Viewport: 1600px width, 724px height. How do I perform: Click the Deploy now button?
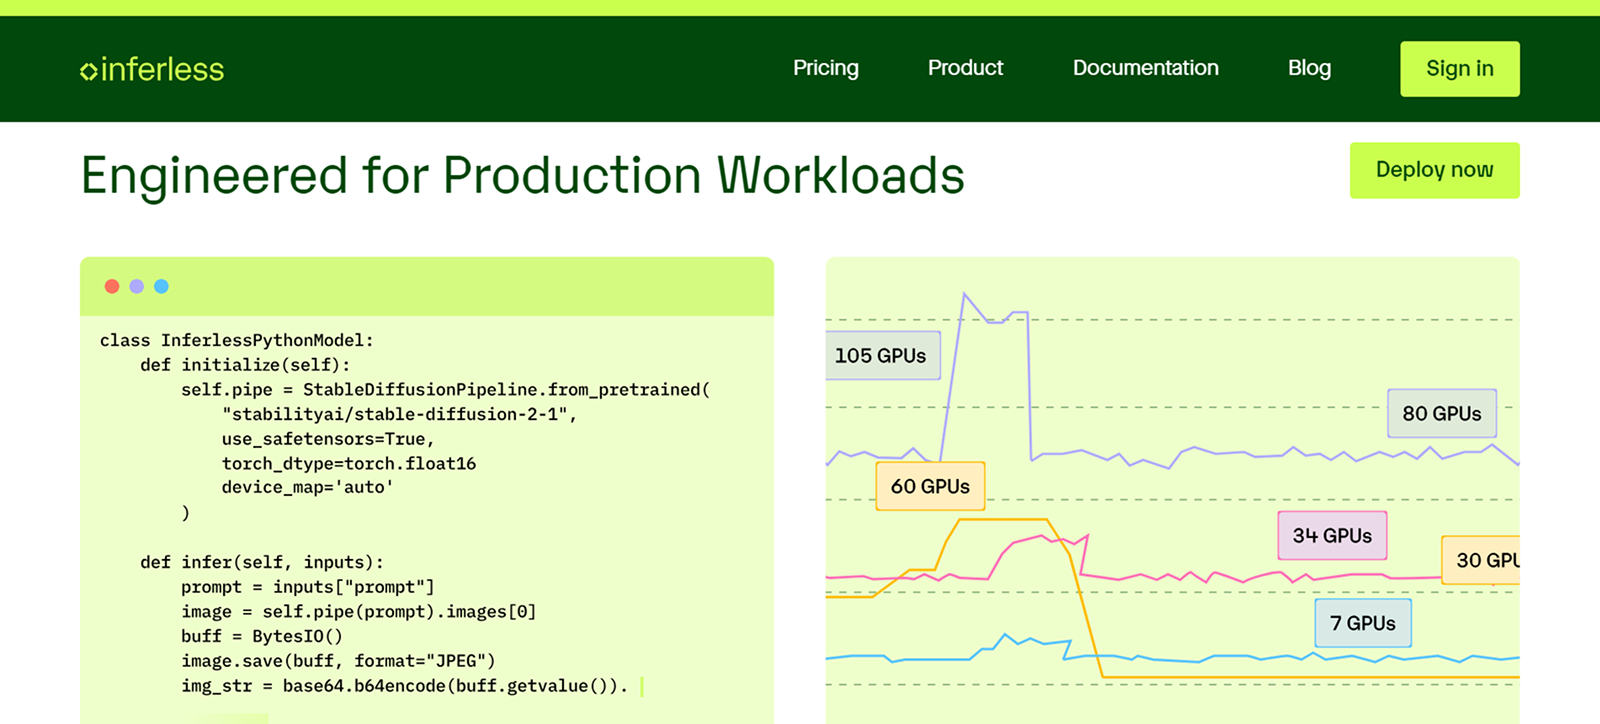[x=1435, y=170]
